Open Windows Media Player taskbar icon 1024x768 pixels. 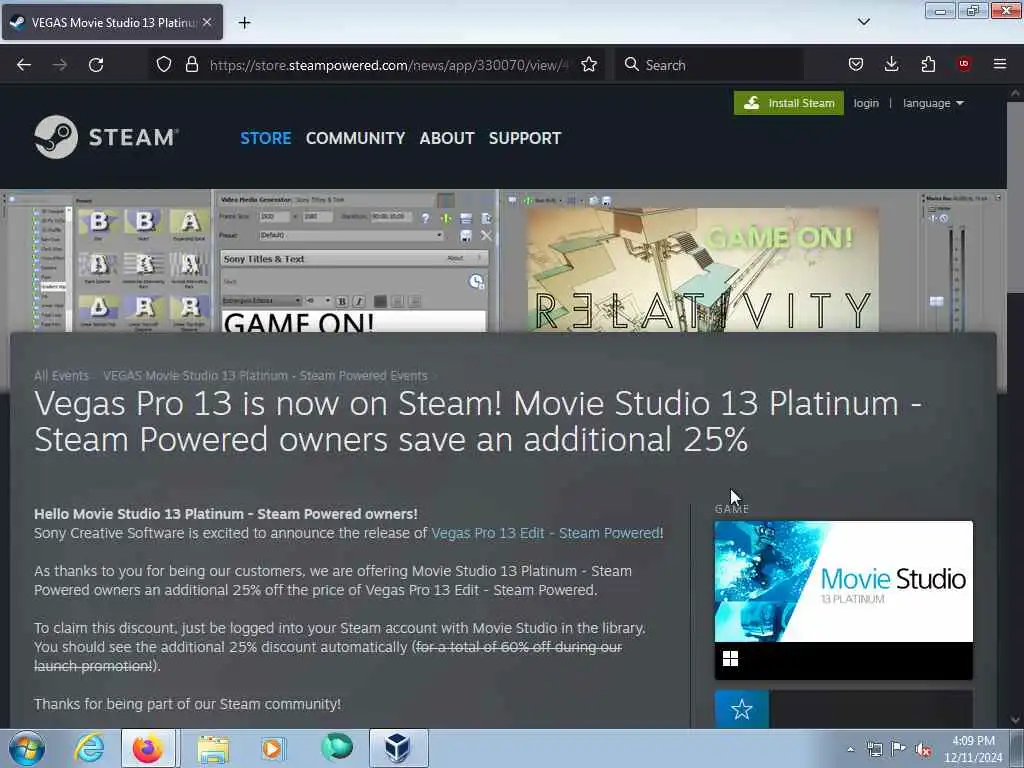[x=273, y=748]
